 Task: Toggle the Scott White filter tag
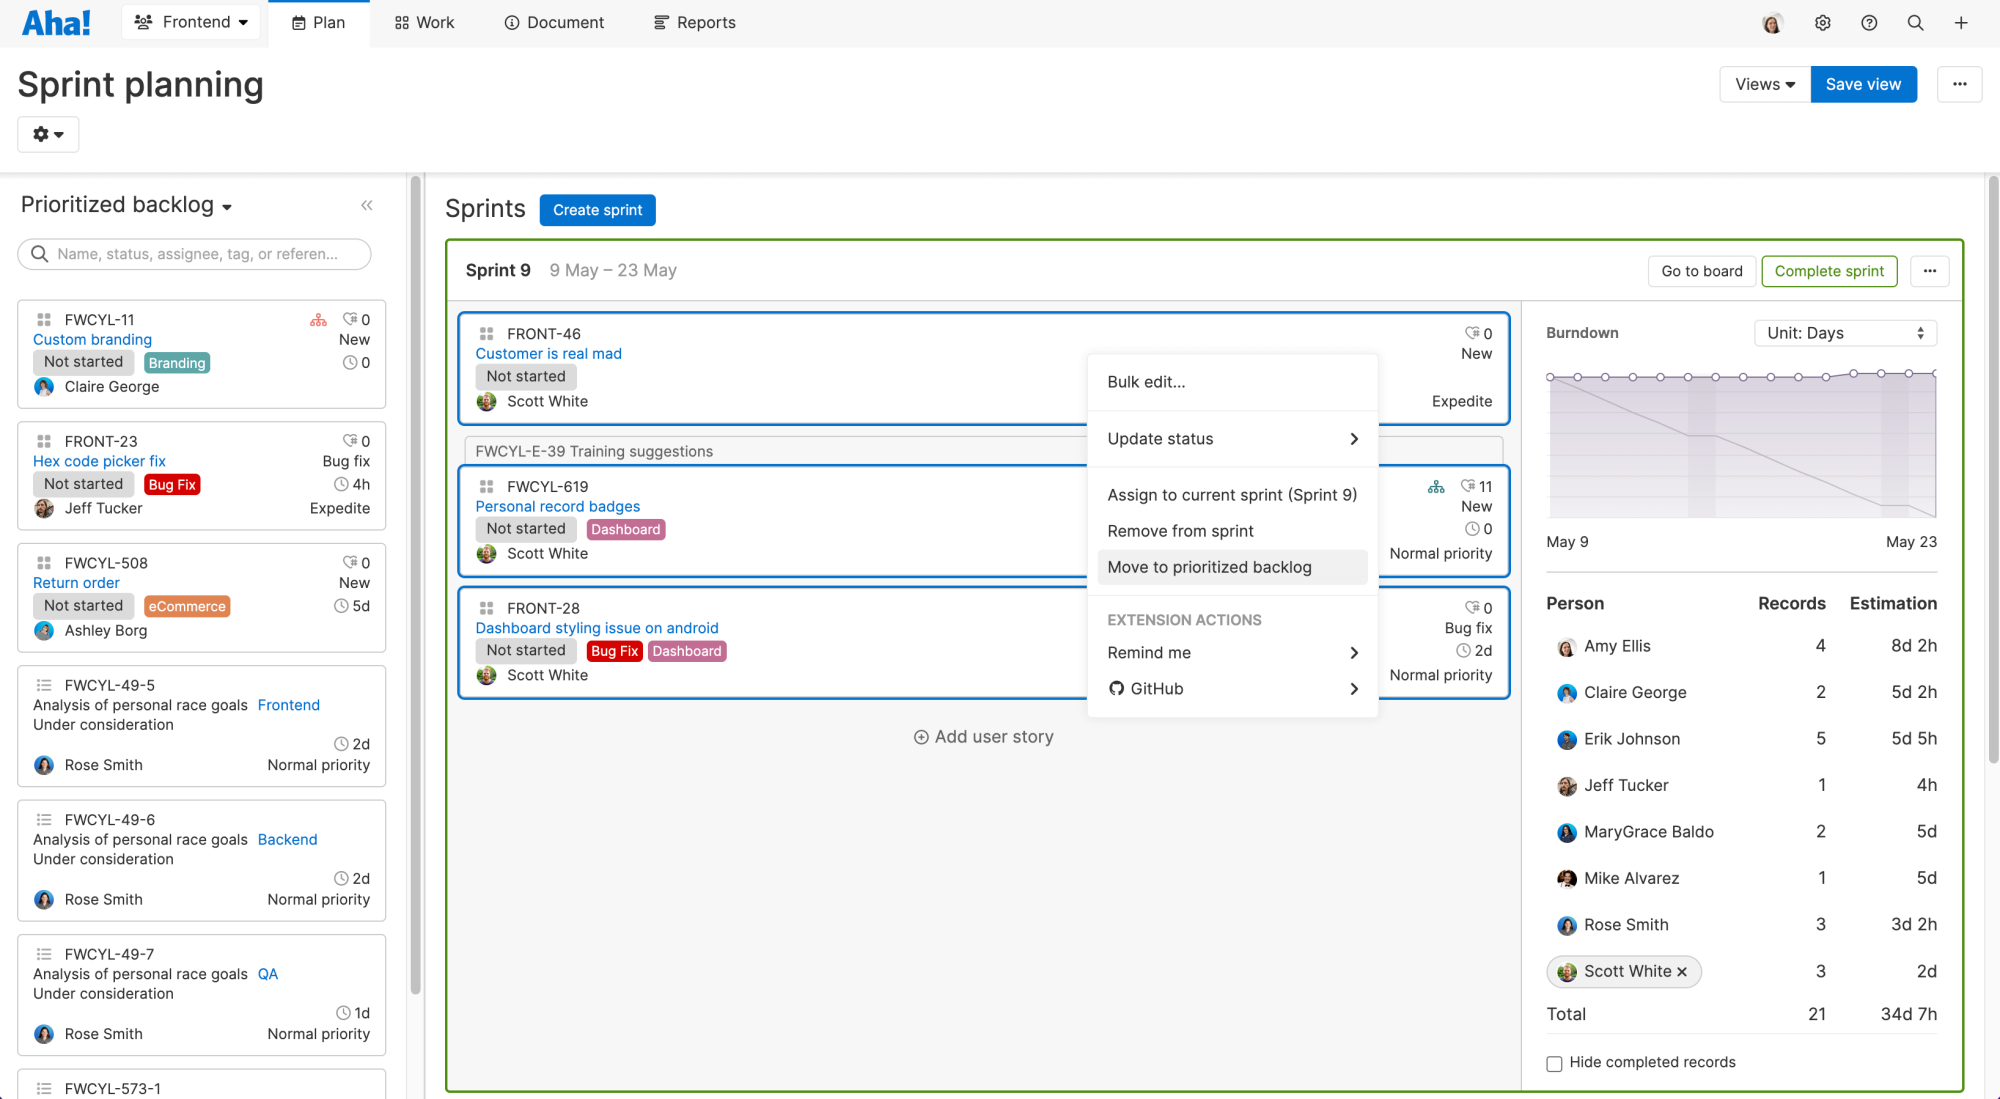coord(1622,972)
